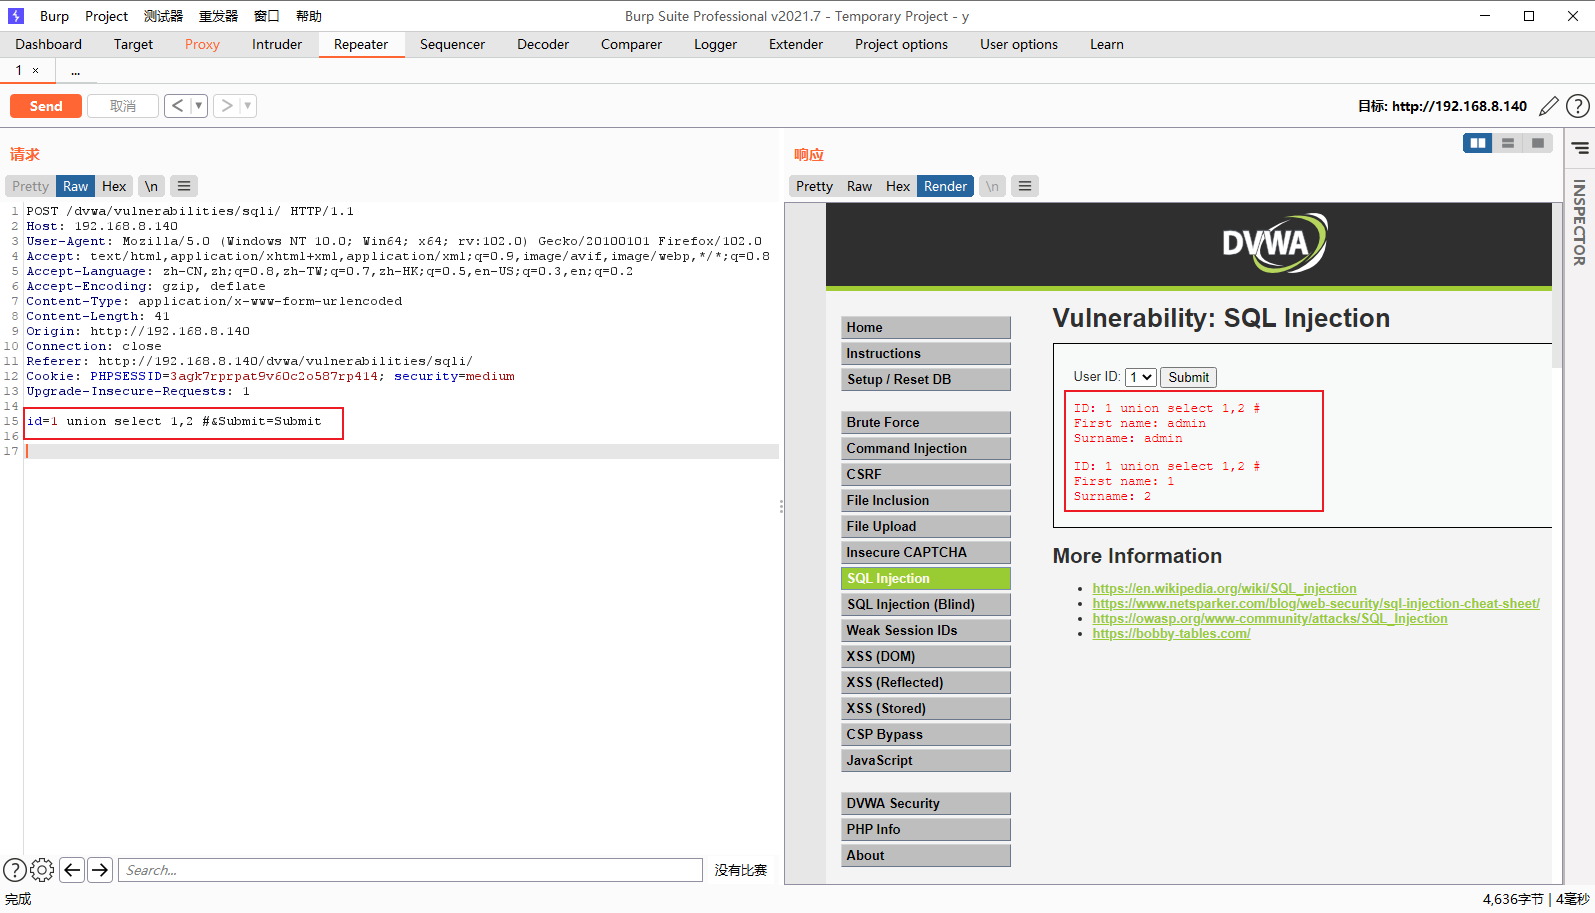This screenshot has height=913, width=1595.
Task: Add a new Repeater tab
Action: [75, 71]
